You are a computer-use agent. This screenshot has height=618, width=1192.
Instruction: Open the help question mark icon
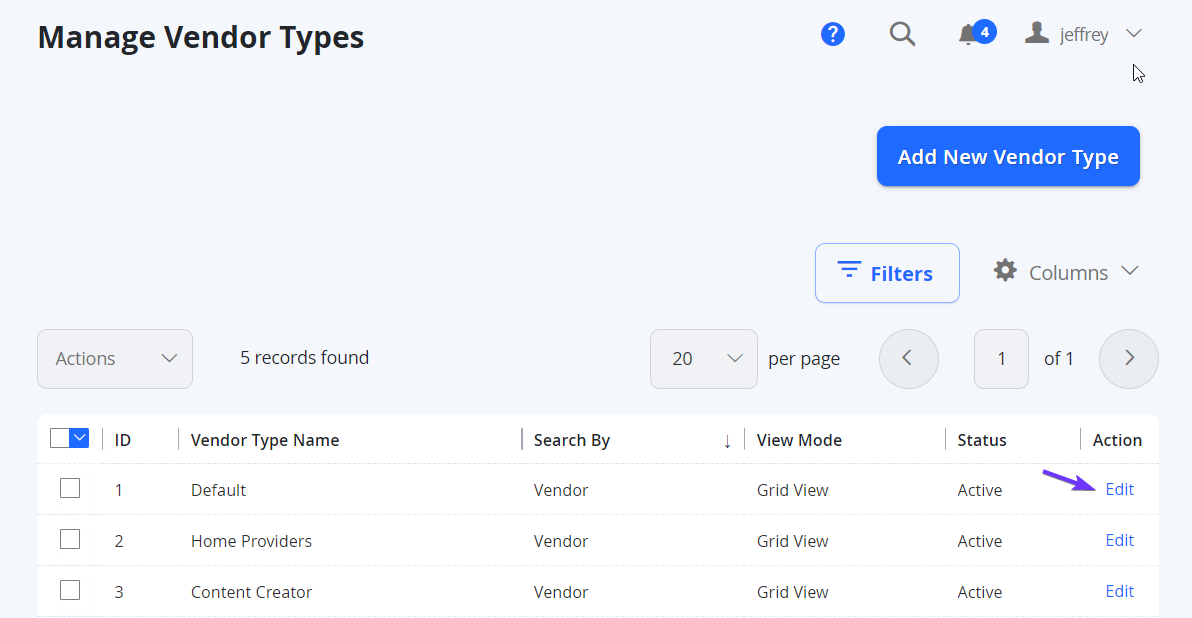click(832, 34)
